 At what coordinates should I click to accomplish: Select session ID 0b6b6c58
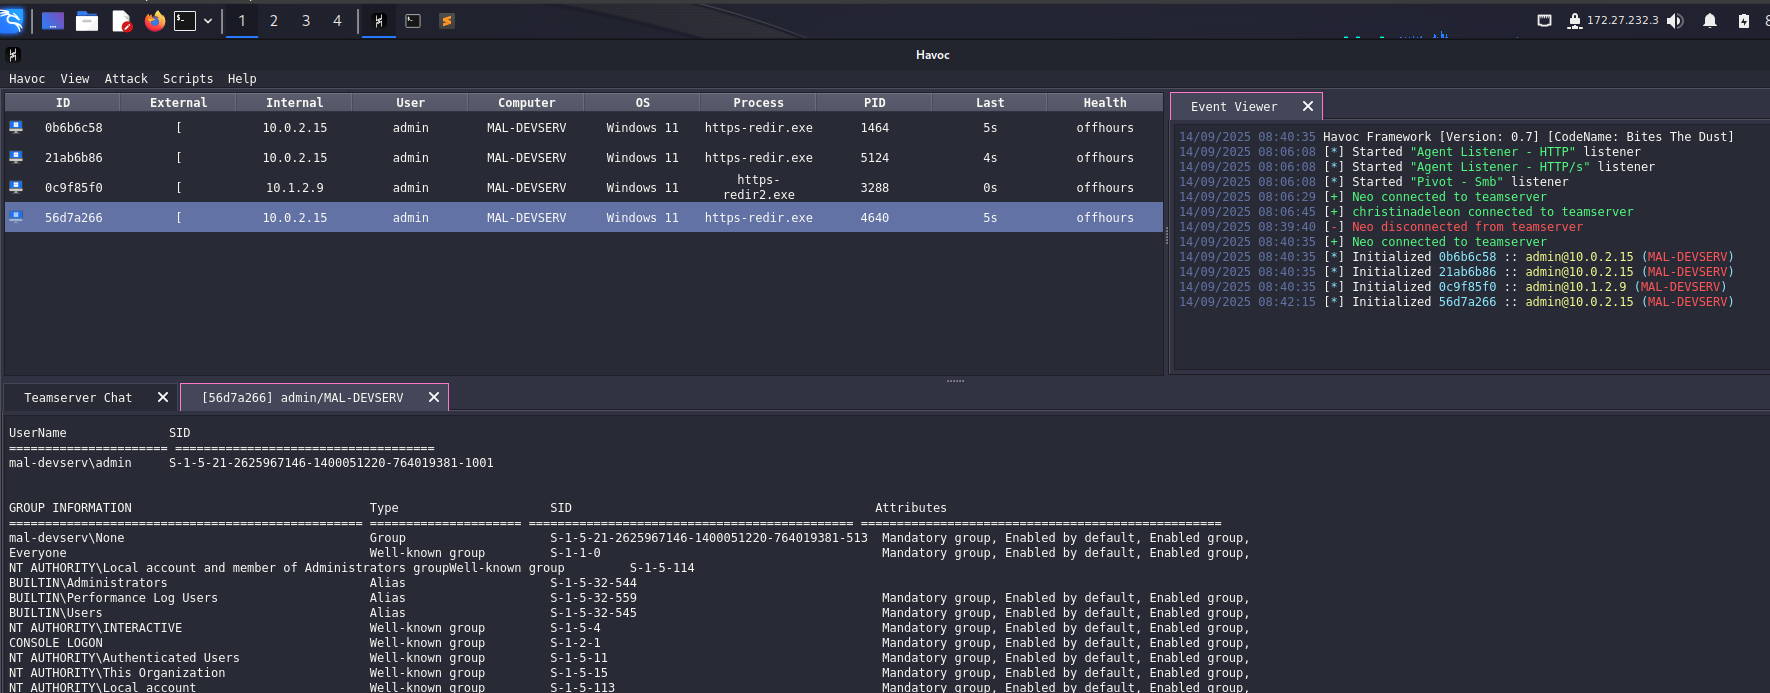74,128
